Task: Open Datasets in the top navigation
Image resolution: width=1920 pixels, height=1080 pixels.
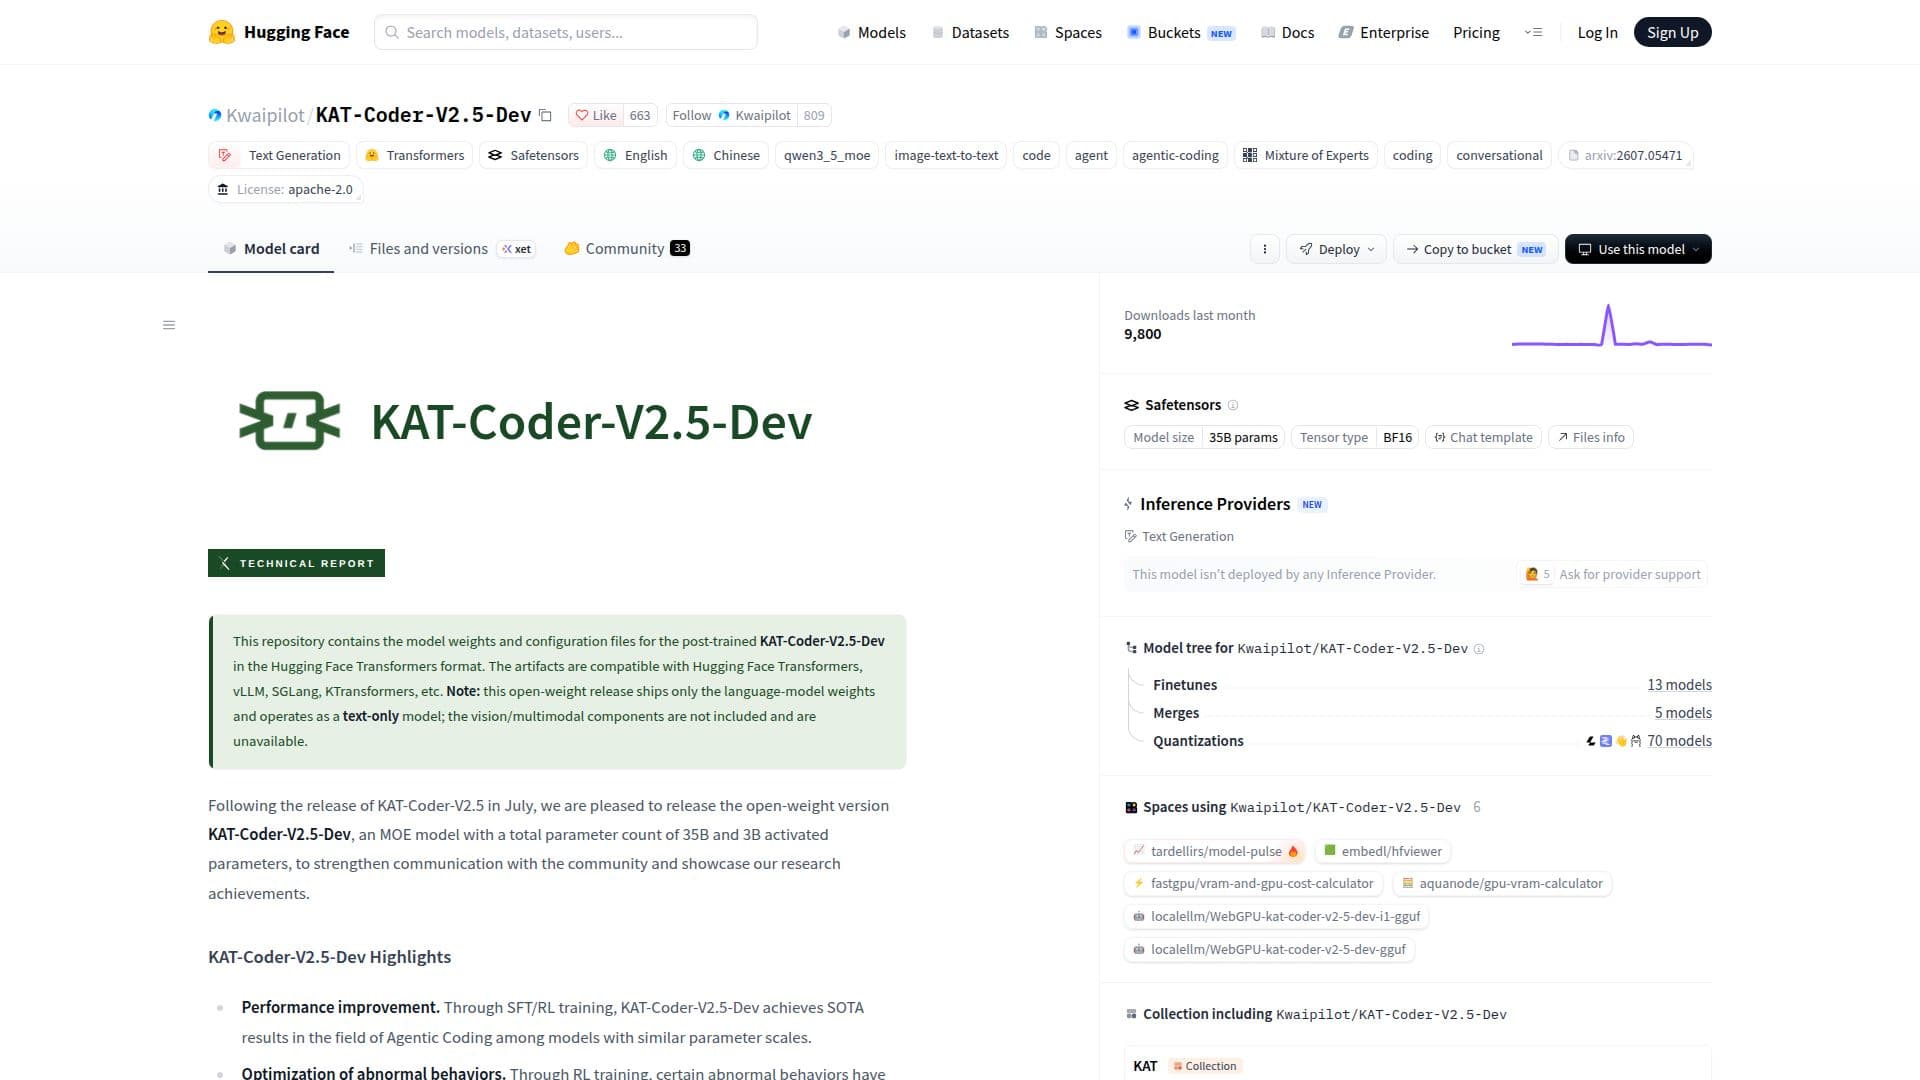Action: tap(970, 32)
